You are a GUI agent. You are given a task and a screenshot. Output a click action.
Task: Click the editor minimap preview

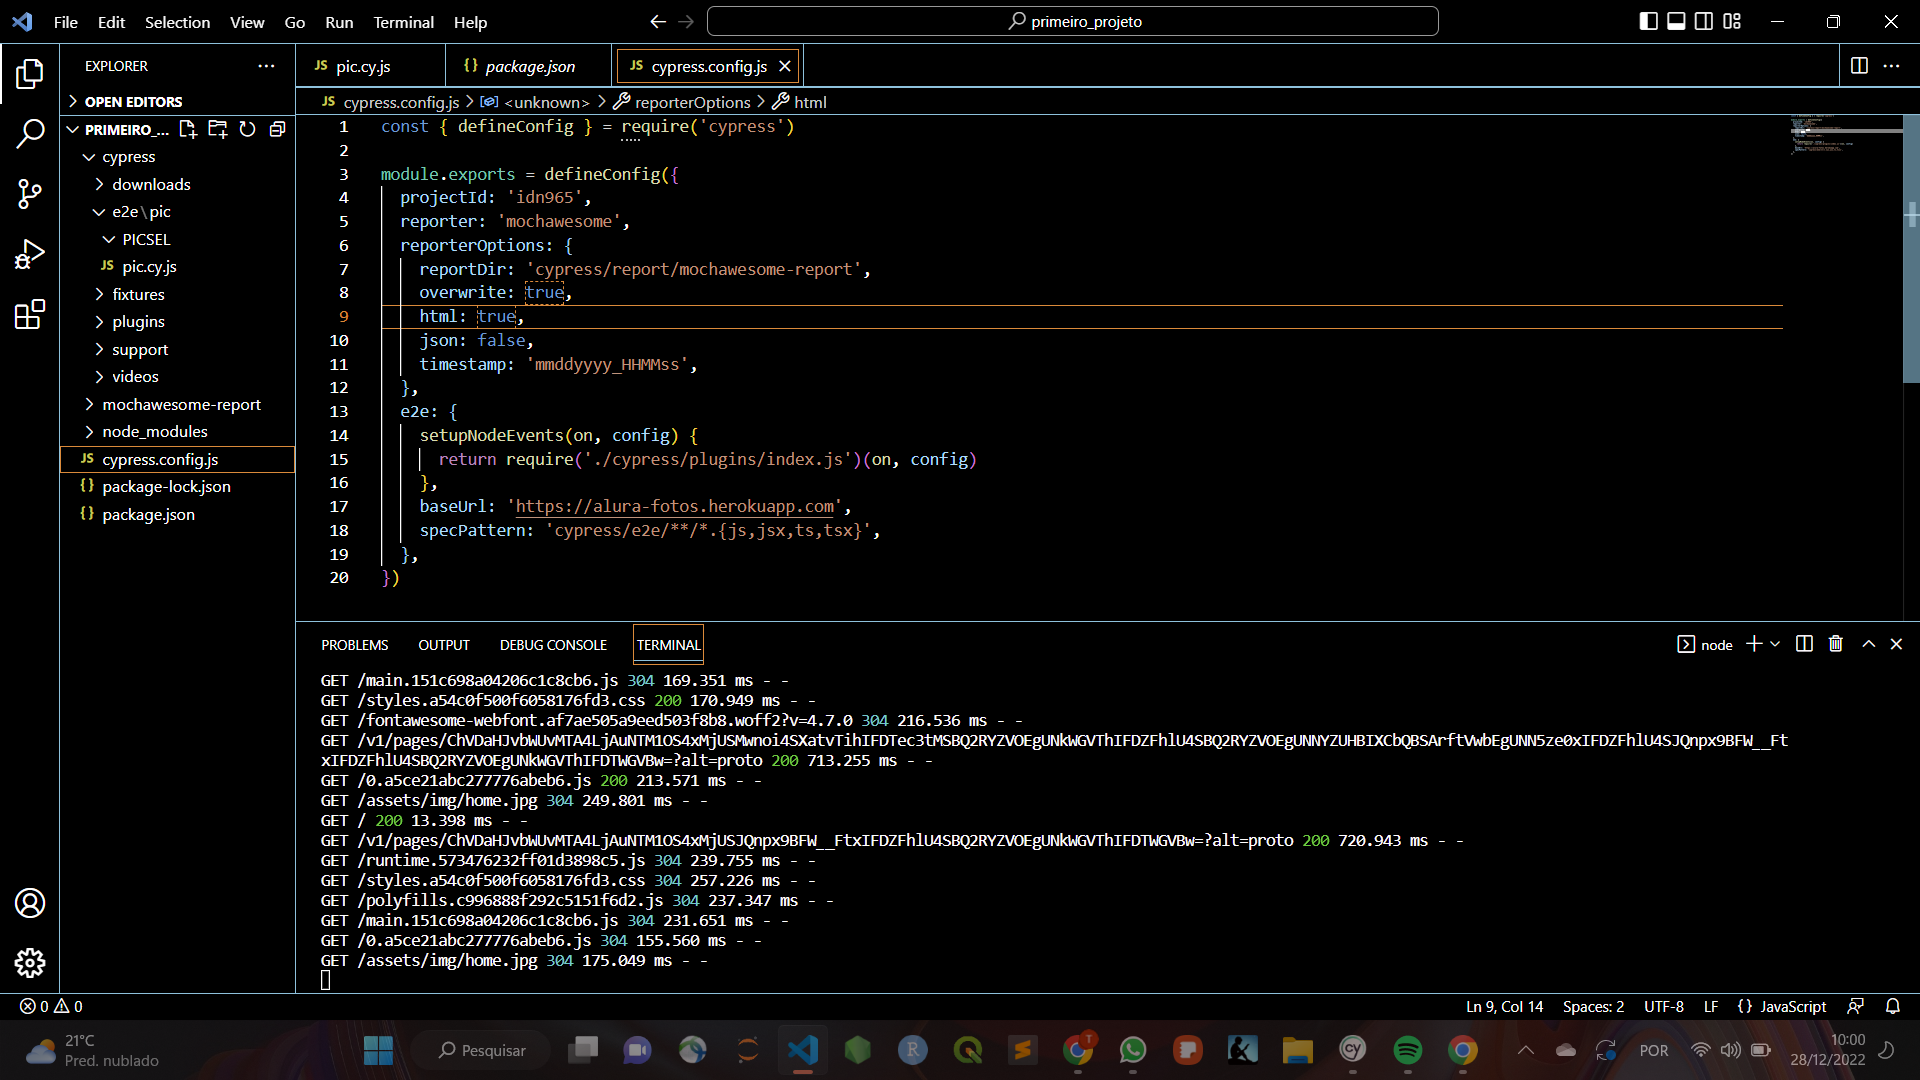1845,135
